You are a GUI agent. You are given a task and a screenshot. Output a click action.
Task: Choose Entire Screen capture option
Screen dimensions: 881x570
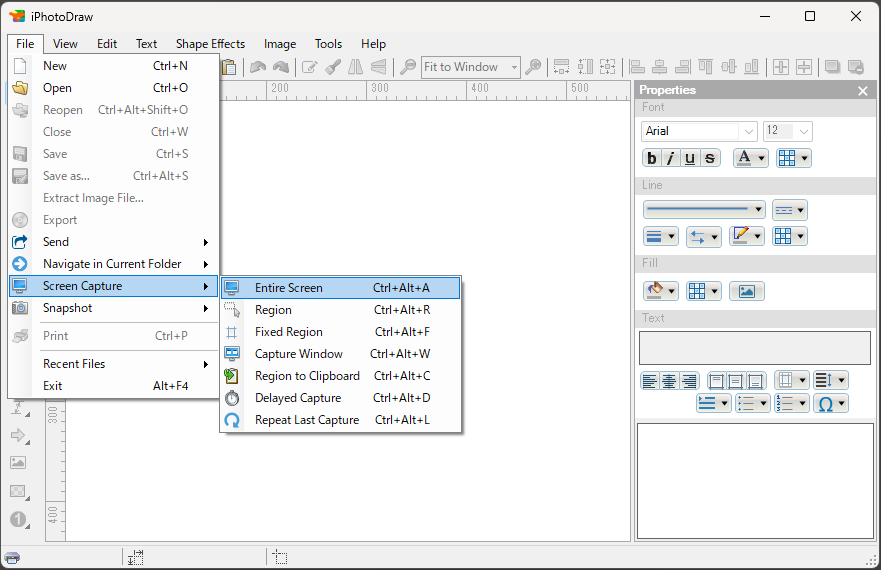coord(340,288)
